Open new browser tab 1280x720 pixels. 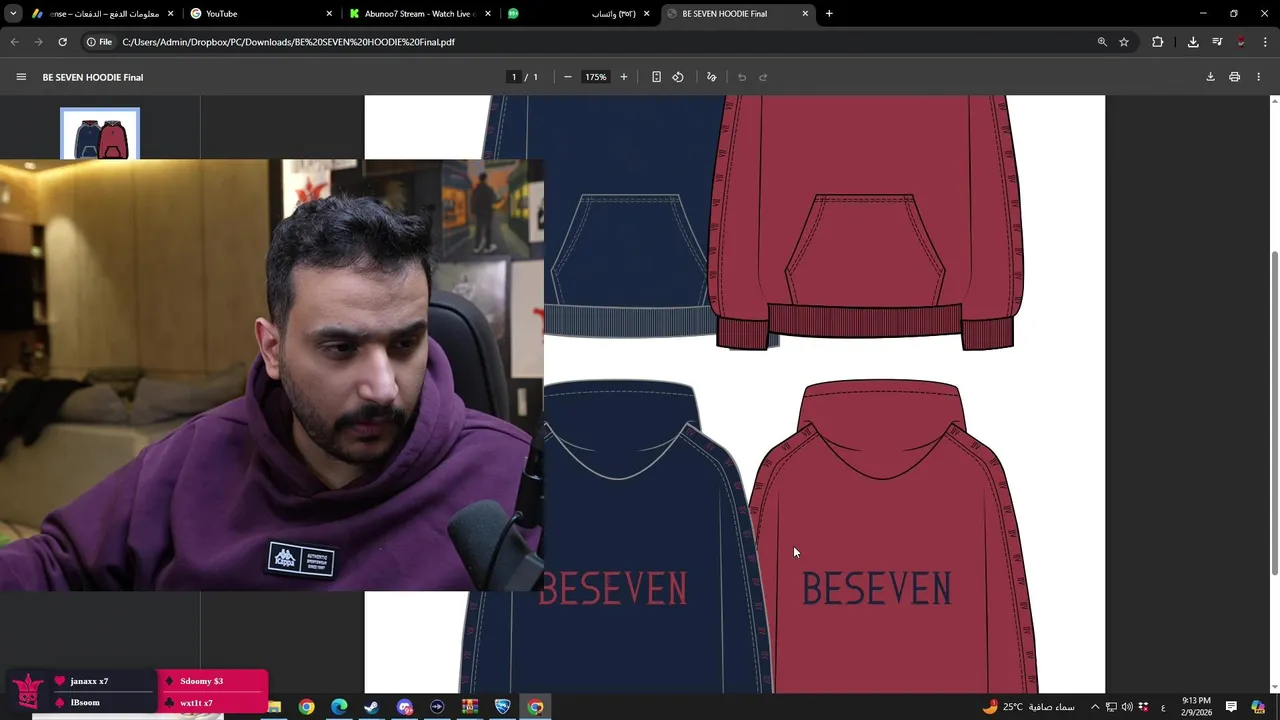pos(829,14)
